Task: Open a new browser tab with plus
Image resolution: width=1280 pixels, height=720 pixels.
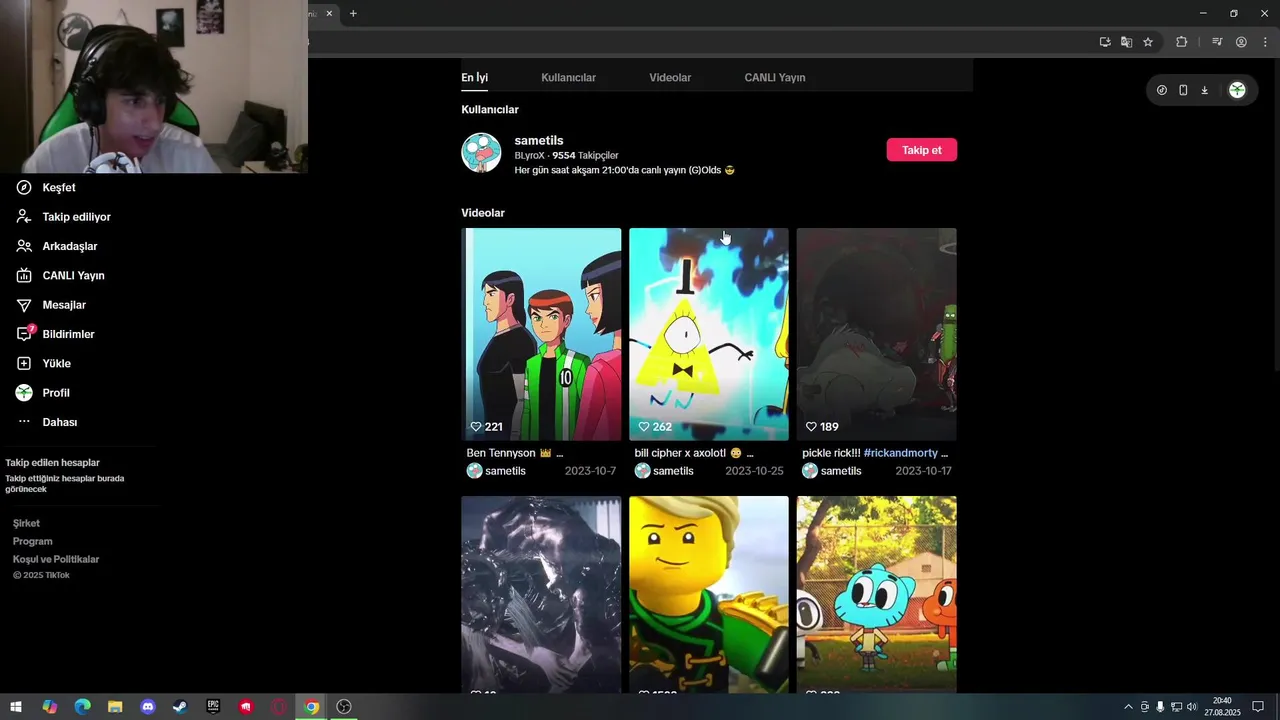Action: [x=353, y=13]
